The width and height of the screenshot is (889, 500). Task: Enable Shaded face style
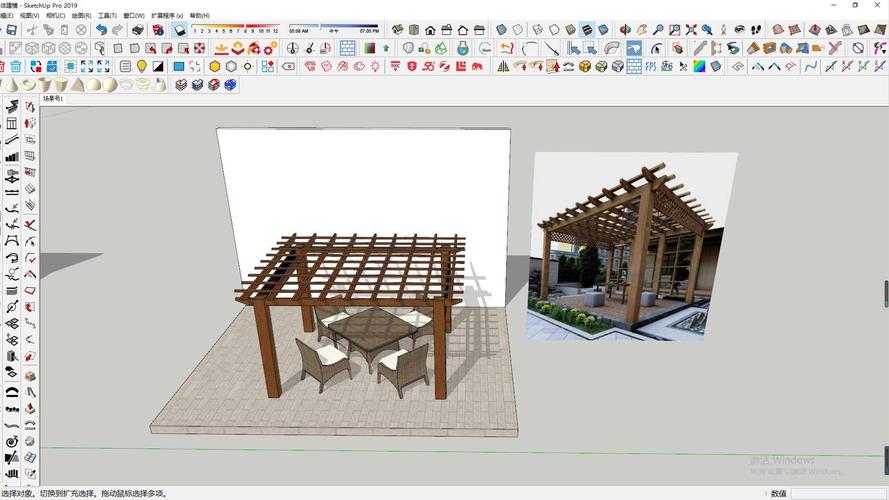pyautogui.click(x=570, y=29)
